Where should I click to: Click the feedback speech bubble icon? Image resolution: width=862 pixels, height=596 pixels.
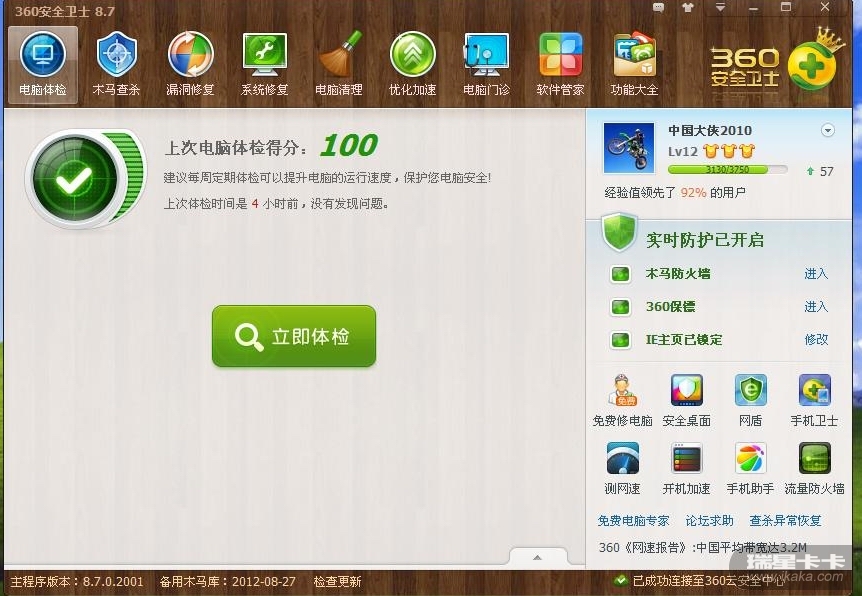(658, 8)
